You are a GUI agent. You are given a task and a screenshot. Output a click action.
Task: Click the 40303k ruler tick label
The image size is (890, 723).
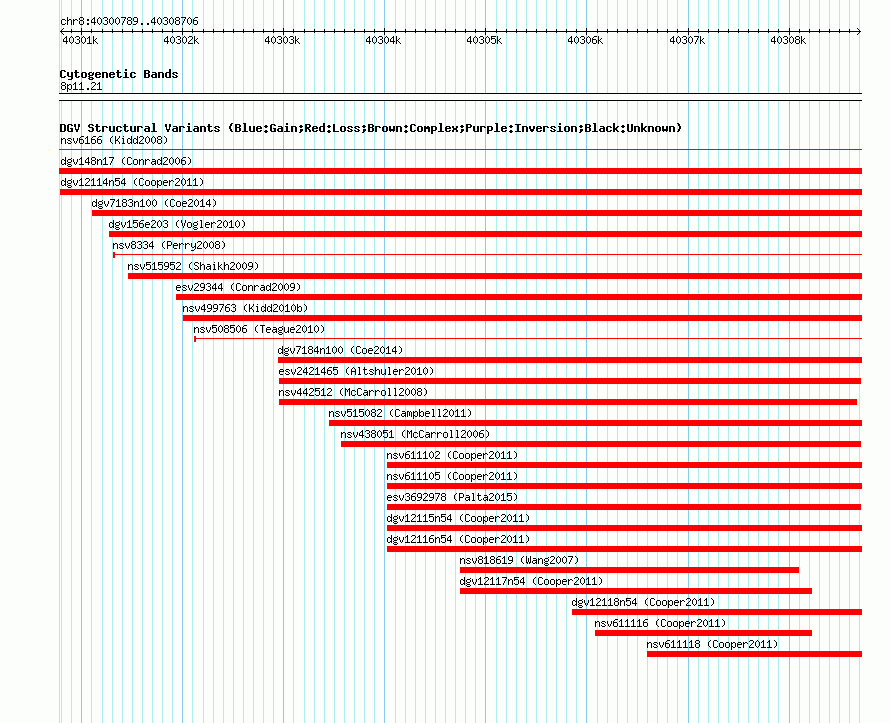[x=282, y=40]
